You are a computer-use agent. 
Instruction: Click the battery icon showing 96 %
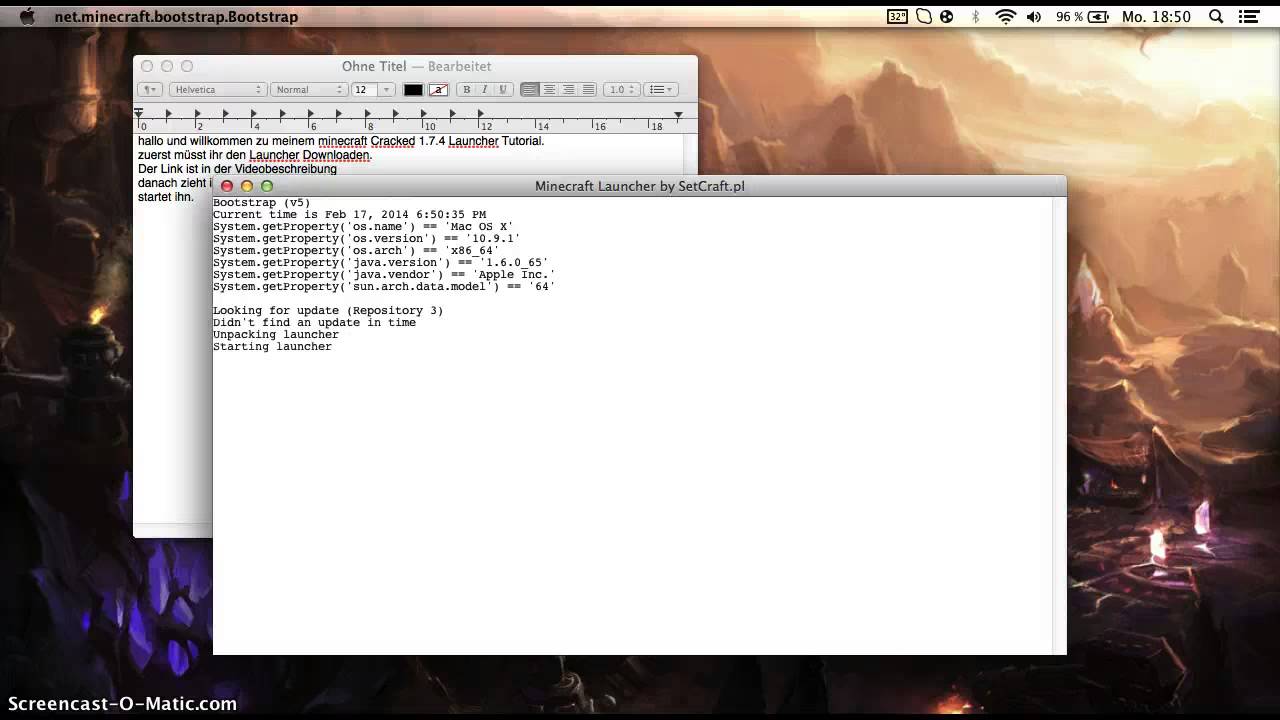[x=1098, y=17]
